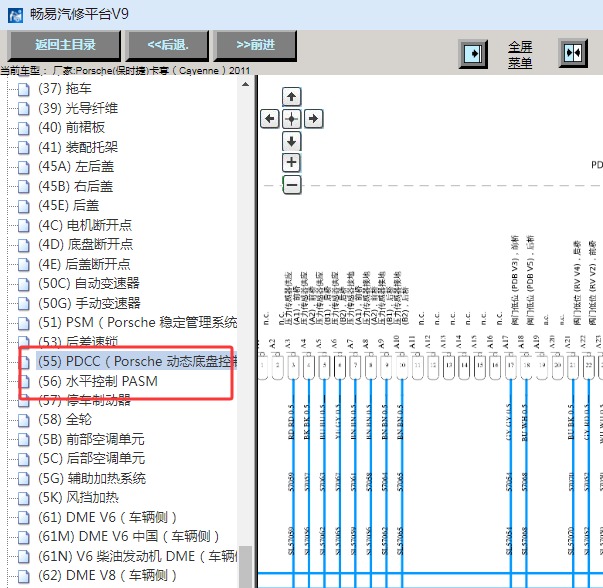The width and height of the screenshot is (603, 588).
Task: Click the 畅易汽修平台 app icon in title bar
Action: (x=15, y=15)
